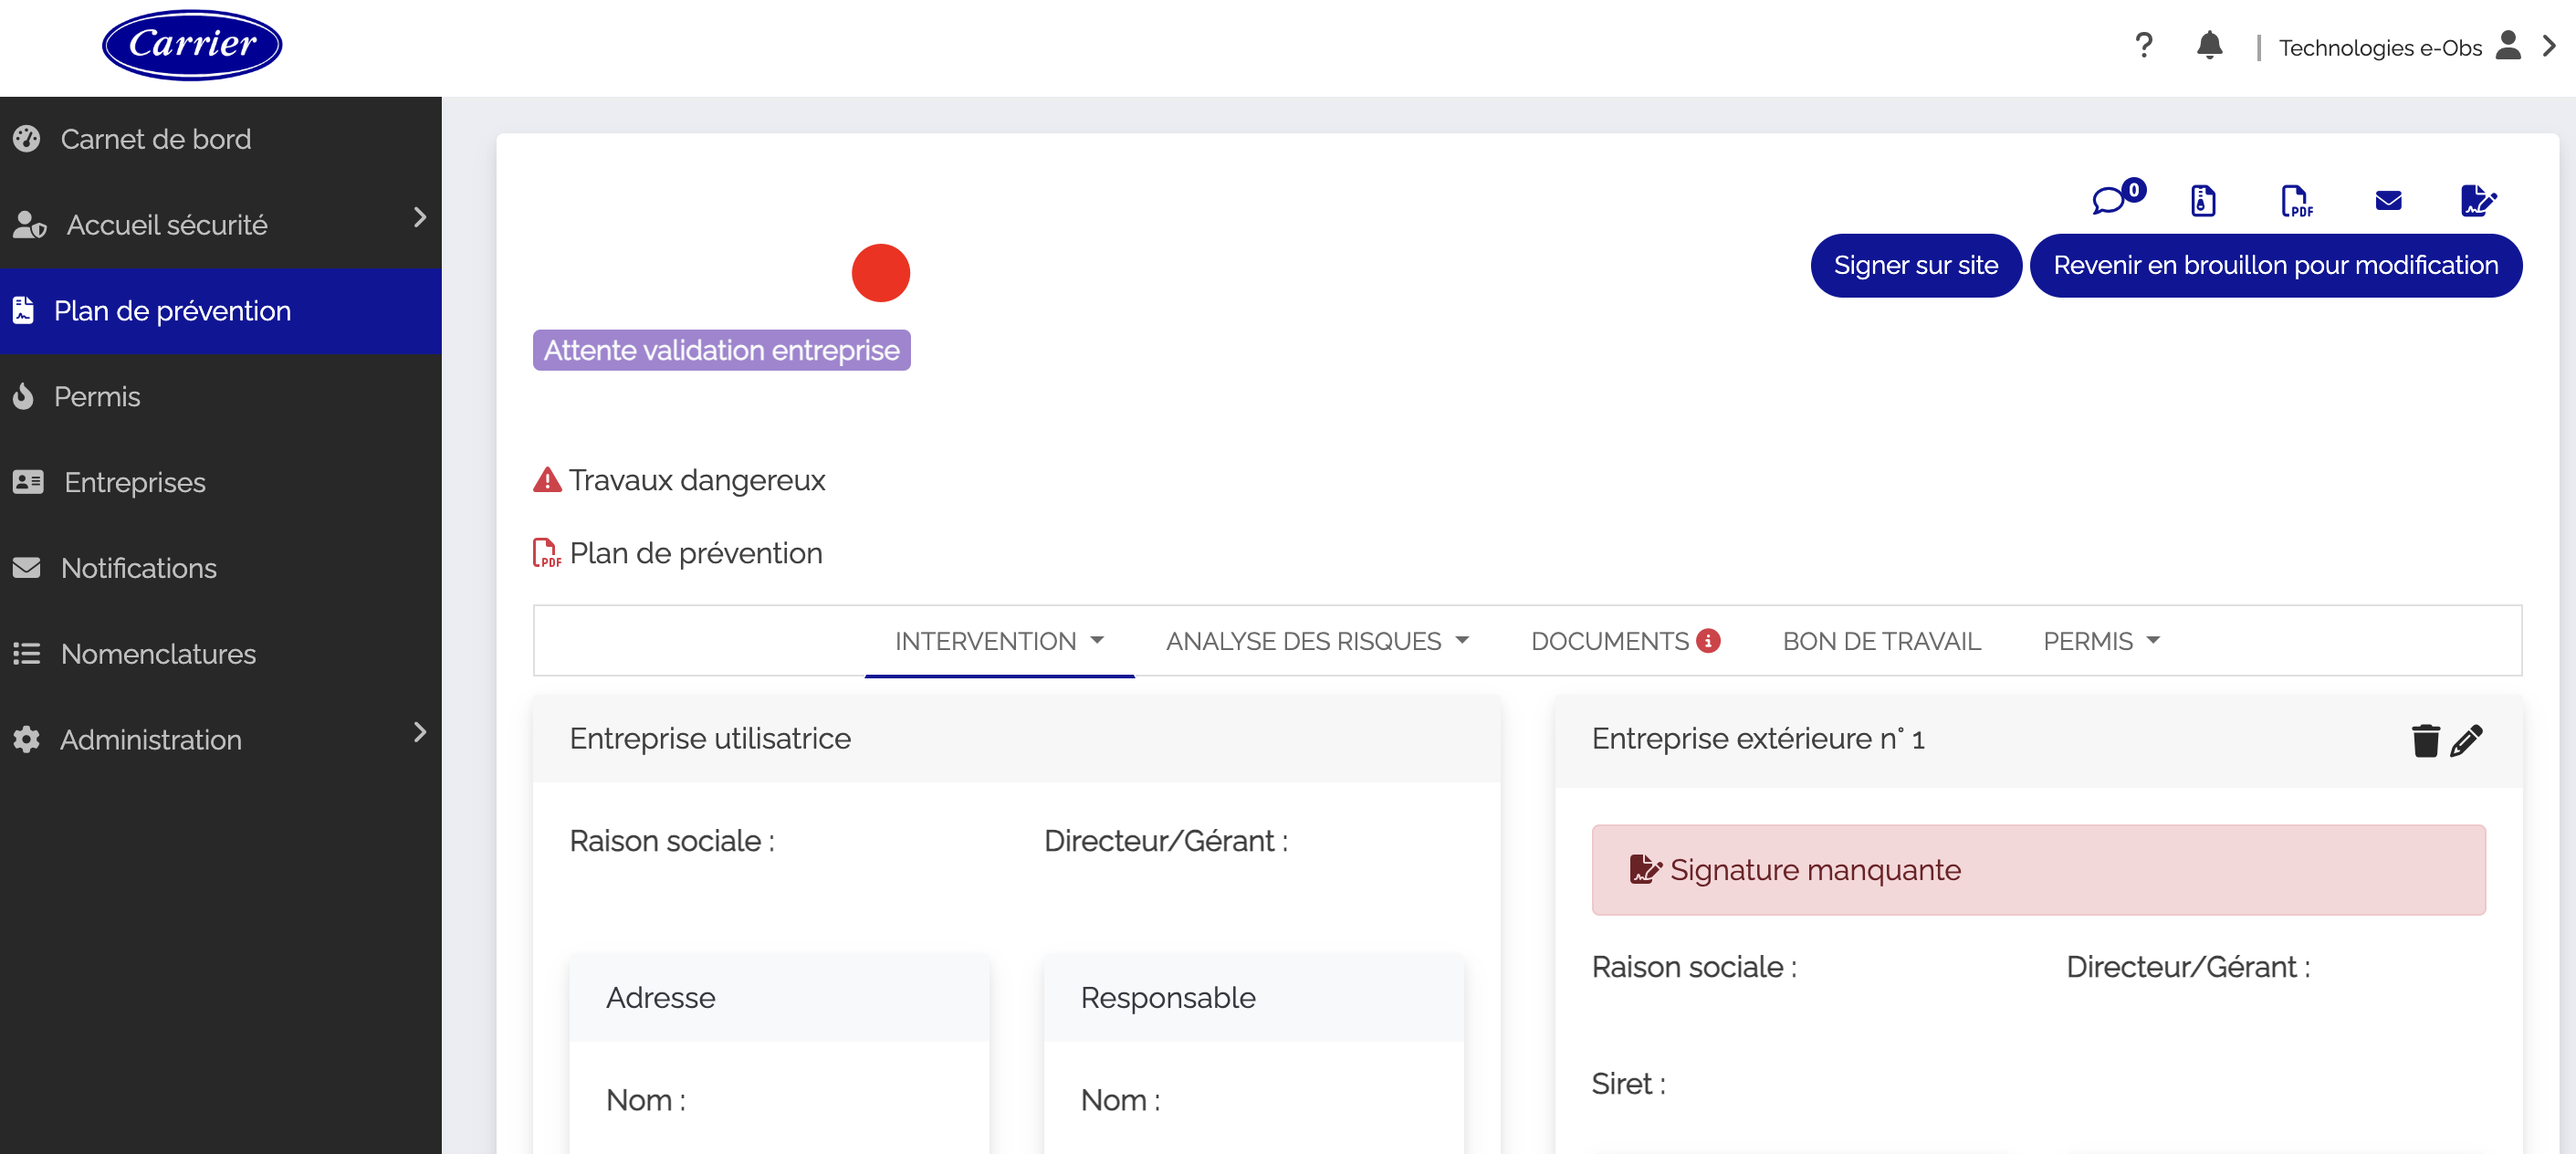This screenshot has width=2576, height=1154.
Task: Click the Travaux dangereux label
Action: [697, 480]
